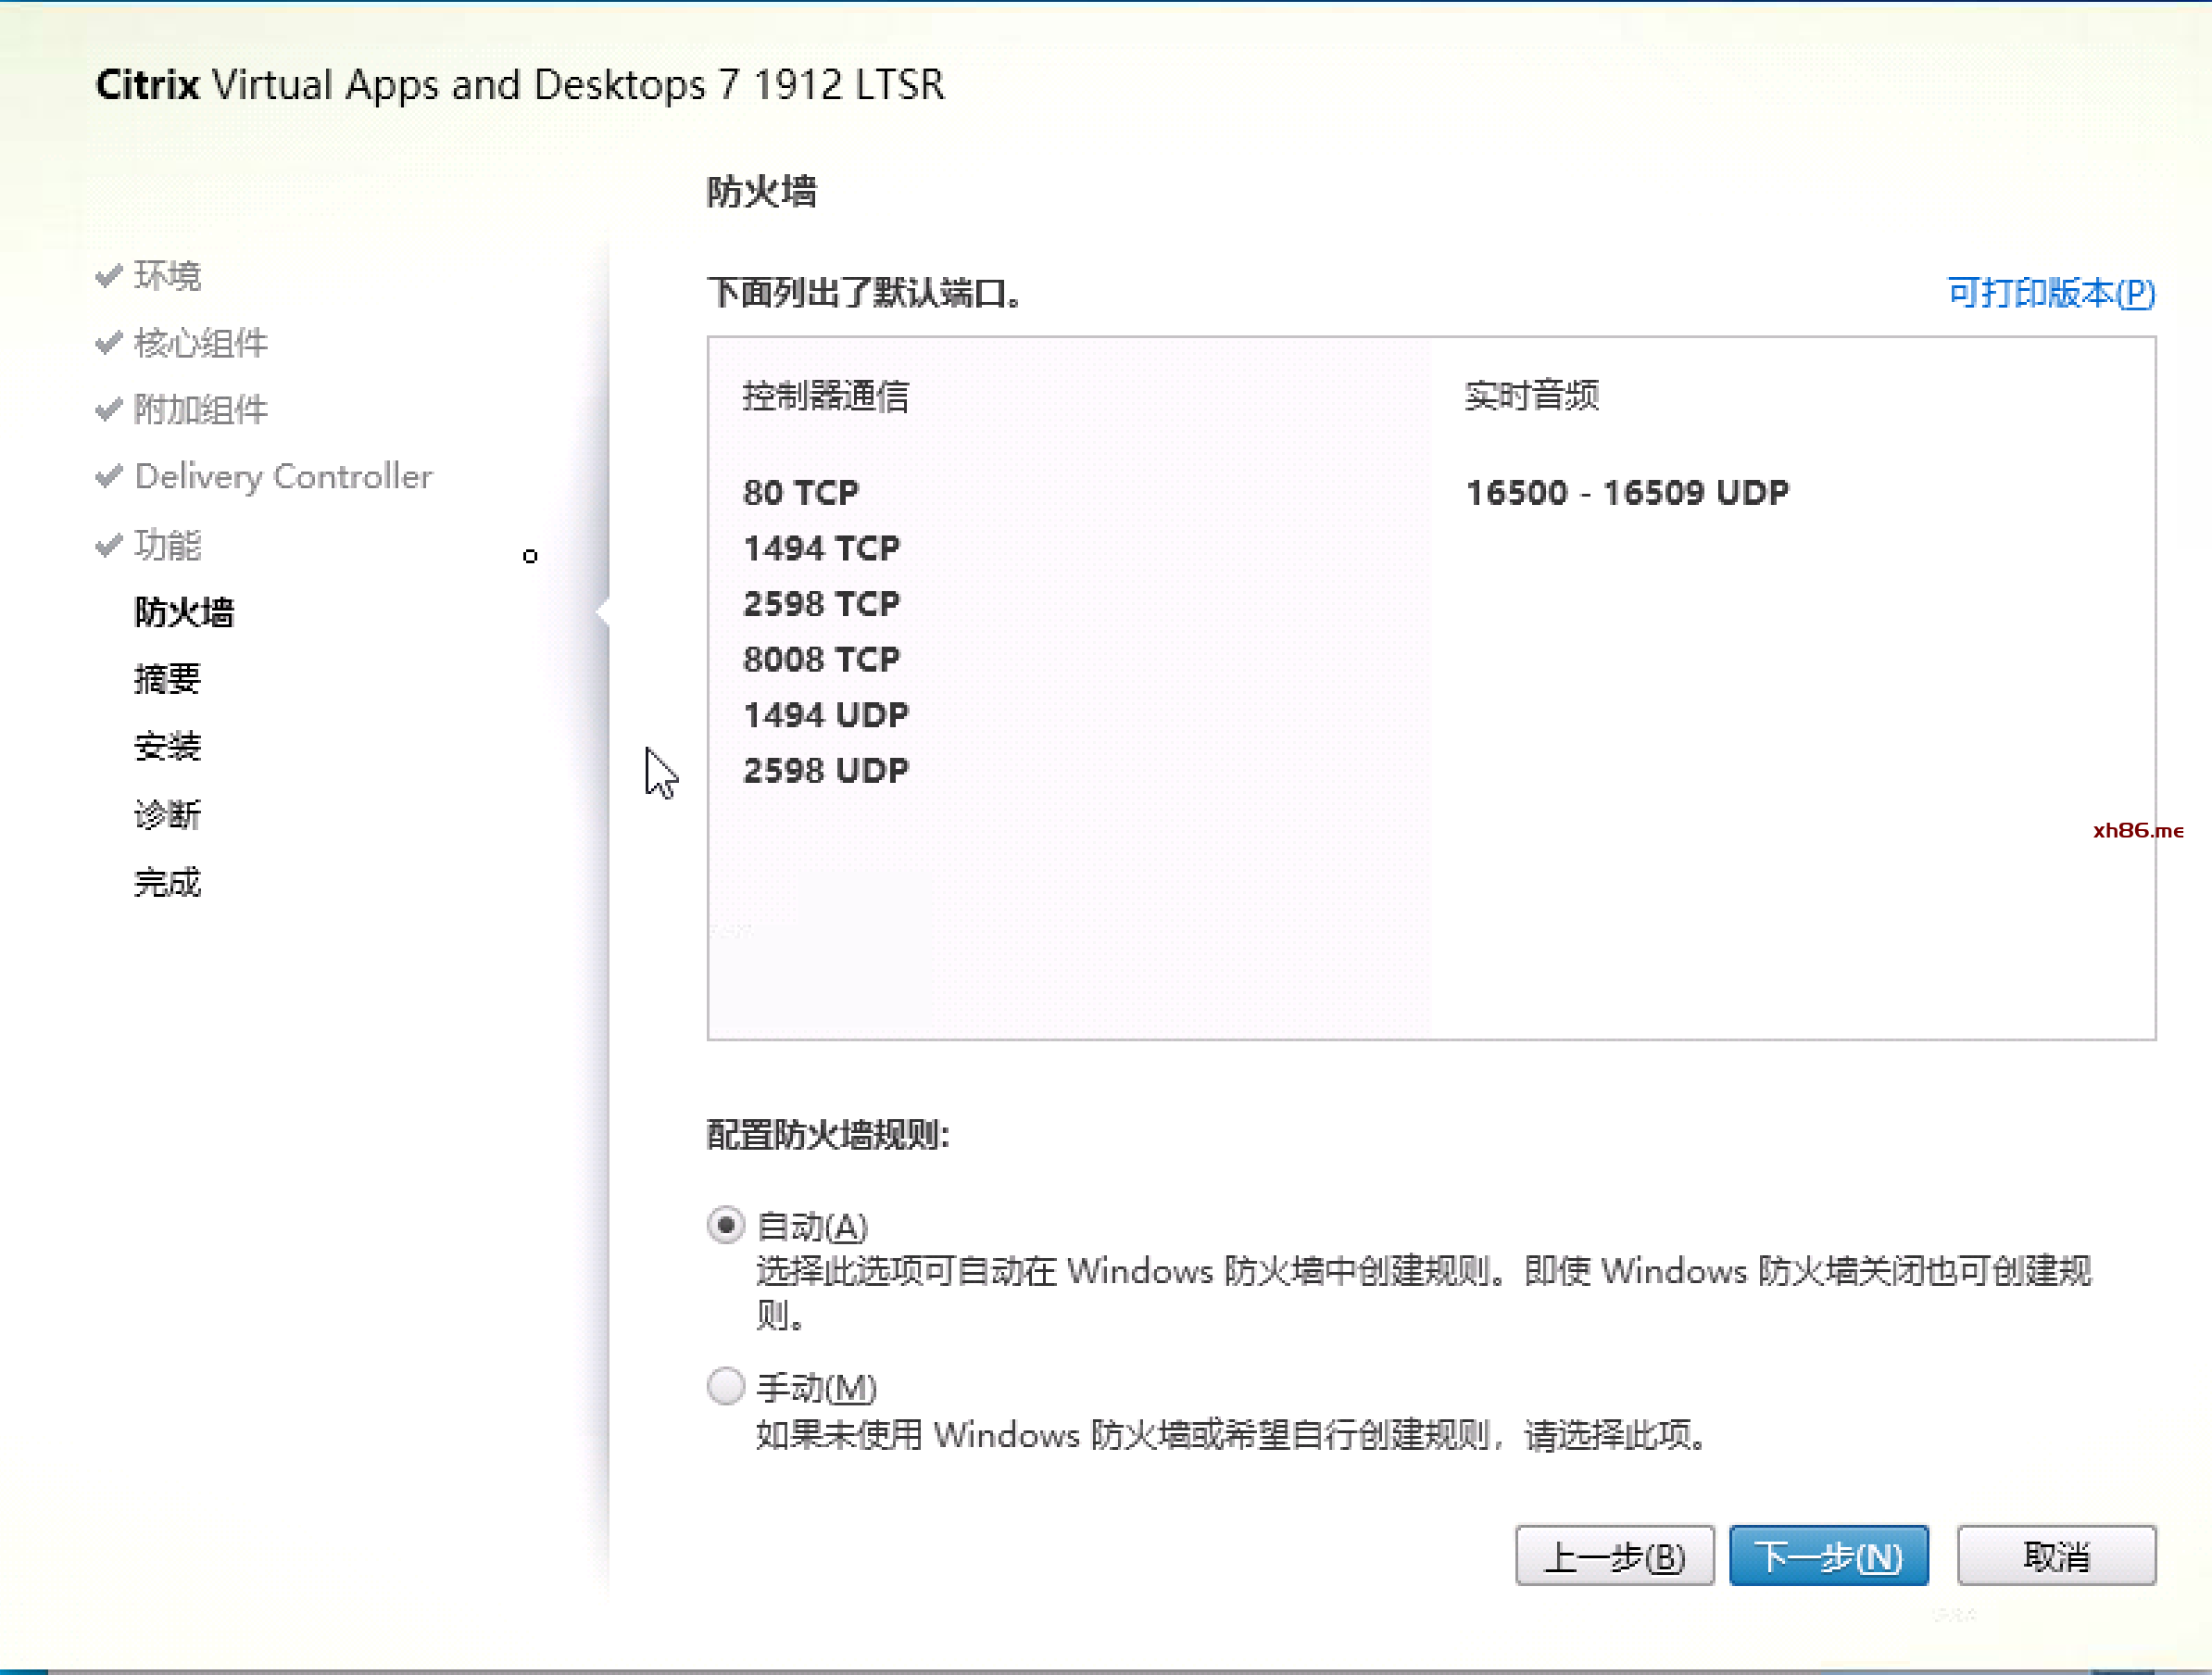Open the 可打印版本(P) link
The width and height of the screenshot is (2212, 1675).
2050,293
